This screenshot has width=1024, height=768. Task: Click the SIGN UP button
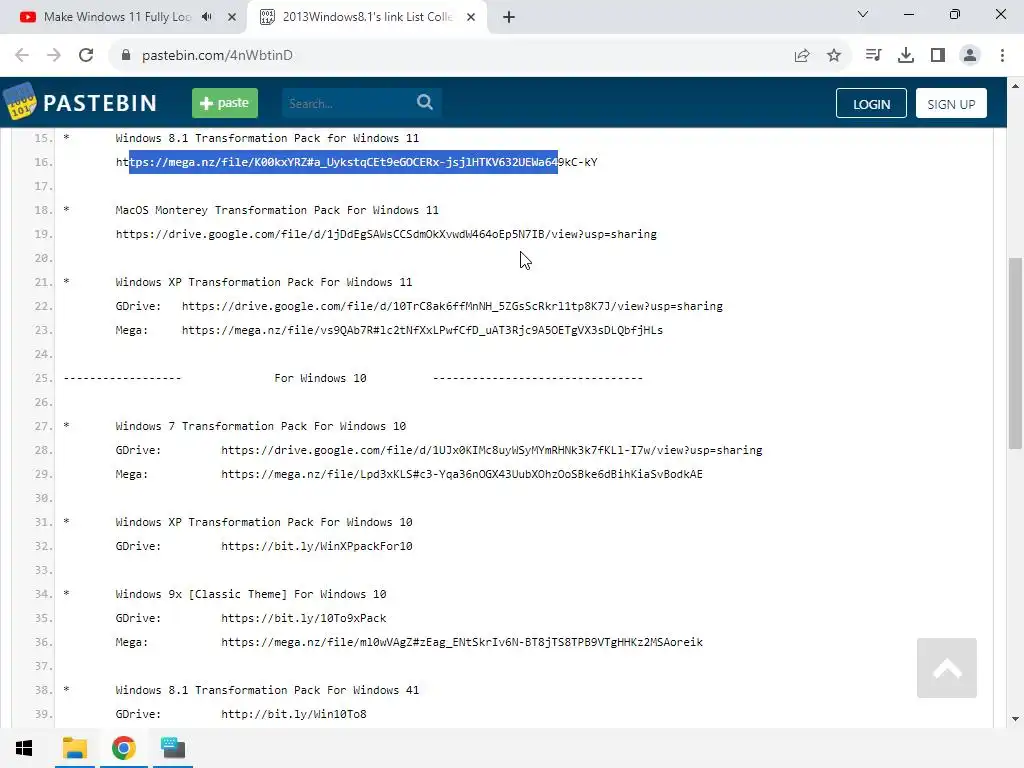pos(951,103)
